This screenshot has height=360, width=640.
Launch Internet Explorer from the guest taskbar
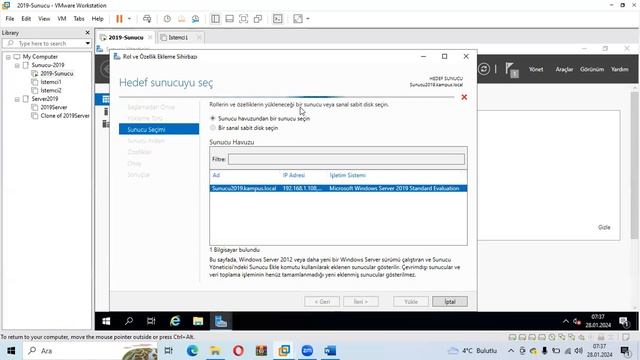[175, 322]
